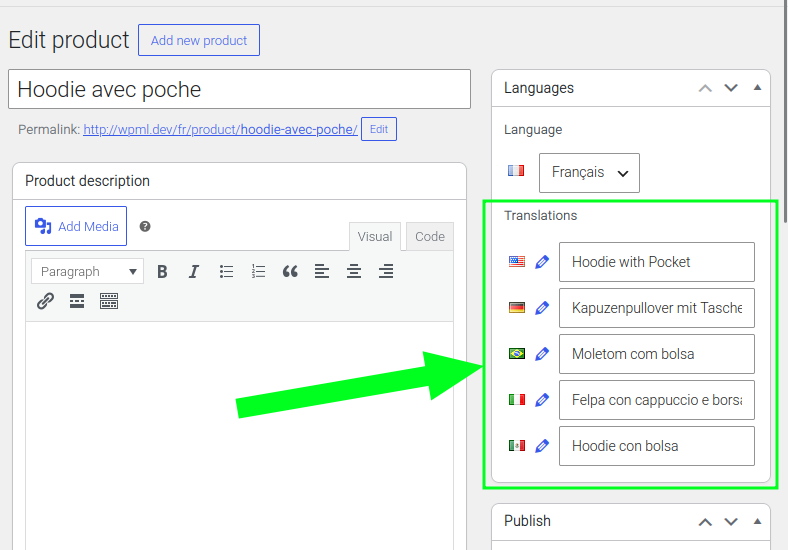Click inside the product description editor
788x550 pixels.
(239, 435)
